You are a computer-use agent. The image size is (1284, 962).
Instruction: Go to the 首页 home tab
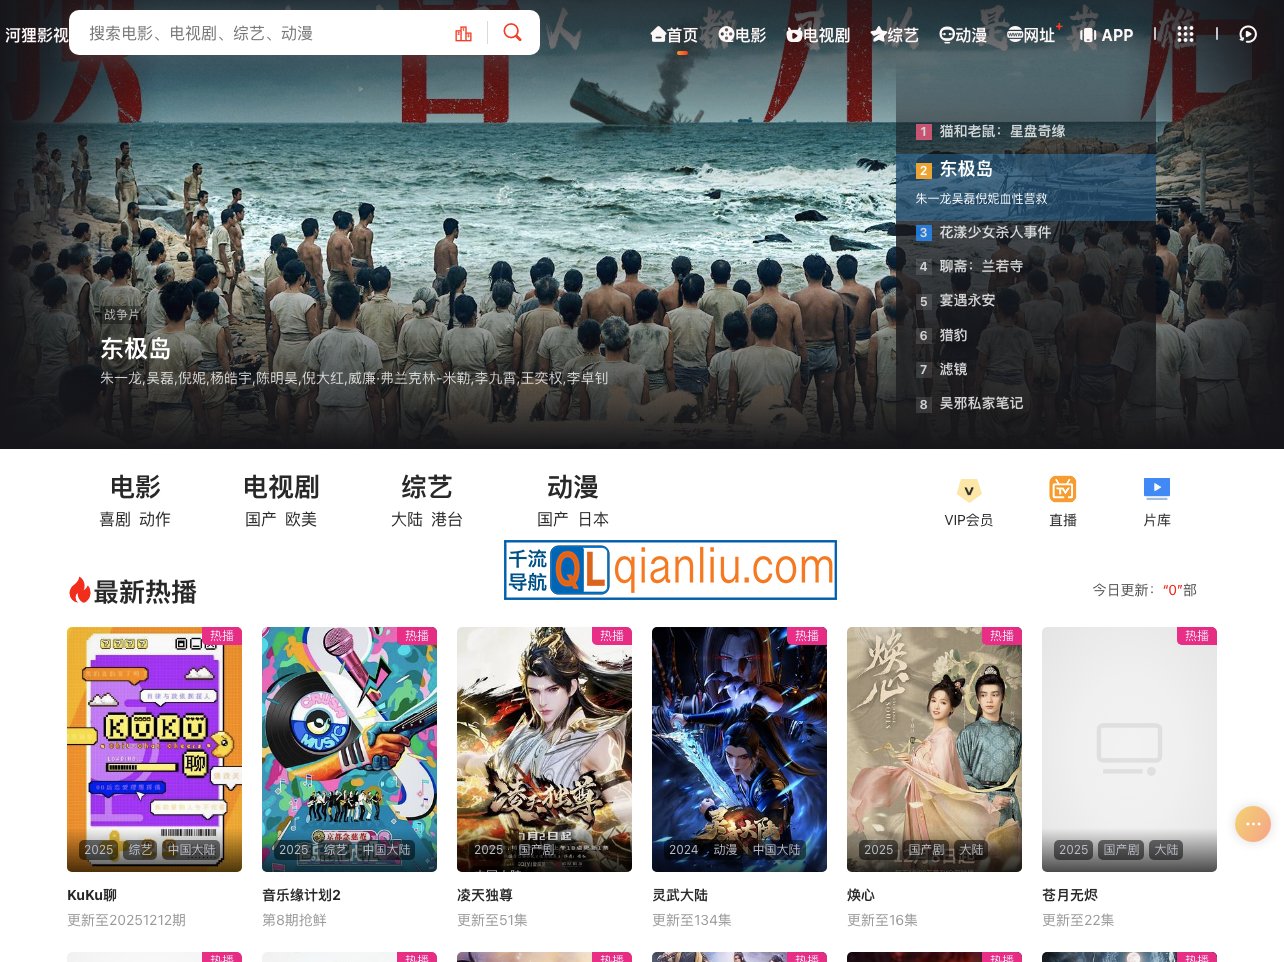(x=675, y=35)
